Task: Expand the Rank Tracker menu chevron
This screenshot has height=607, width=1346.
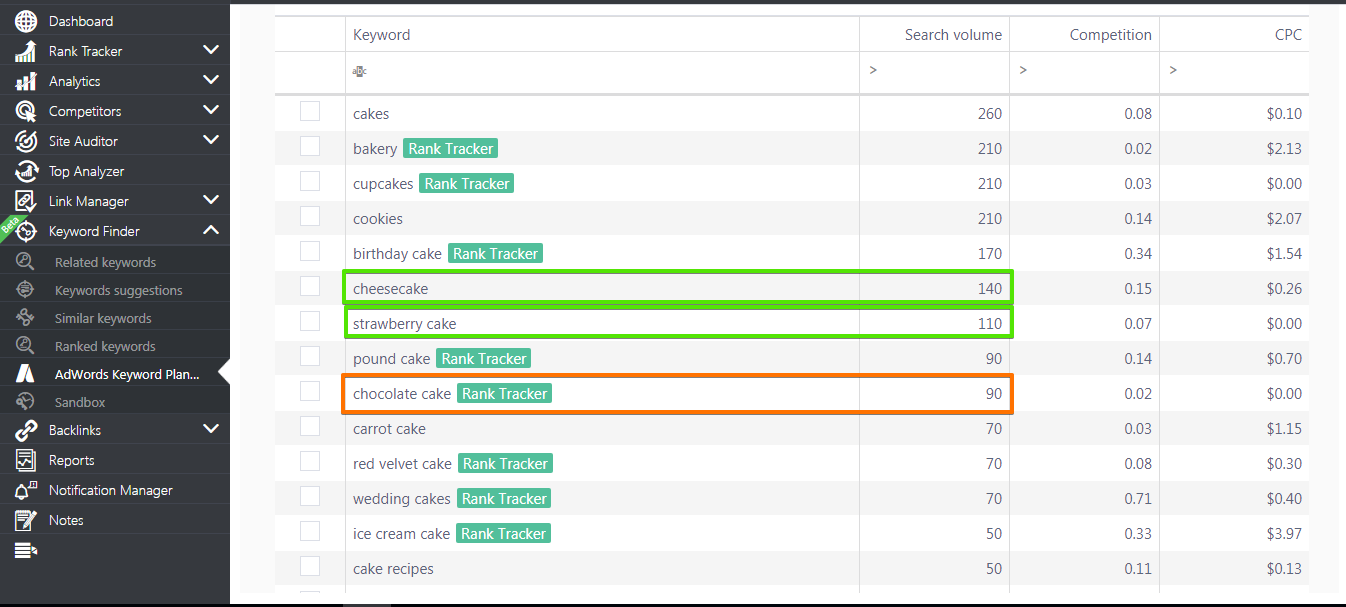Action: (210, 50)
